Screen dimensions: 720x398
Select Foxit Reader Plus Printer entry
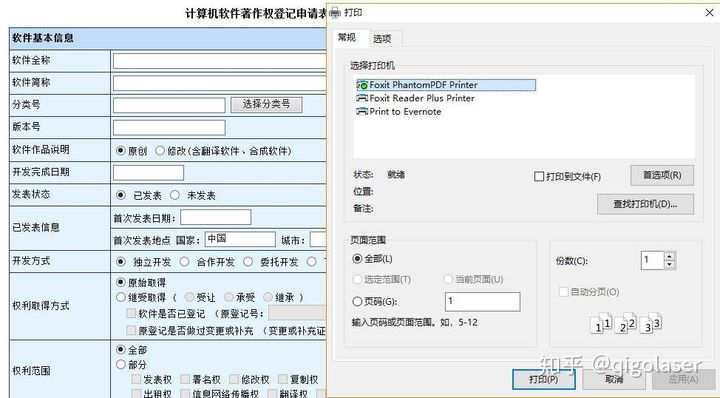416,98
